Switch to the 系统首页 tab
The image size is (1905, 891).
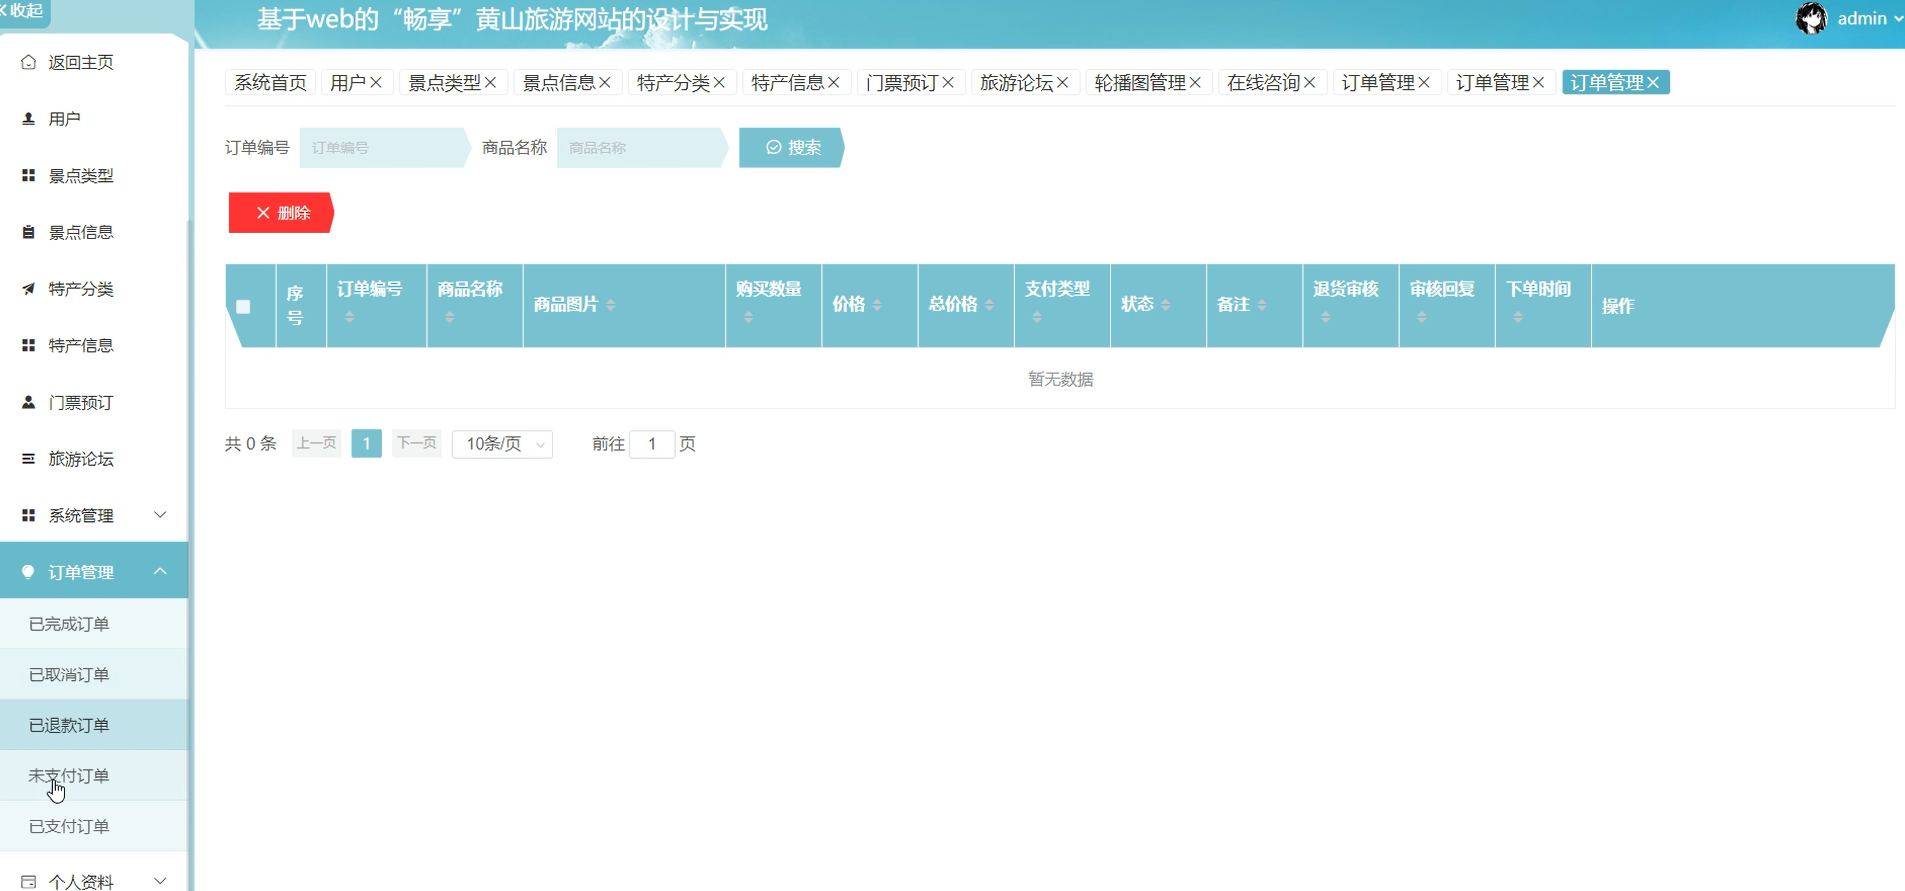pyautogui.click(x=270, y=82)
